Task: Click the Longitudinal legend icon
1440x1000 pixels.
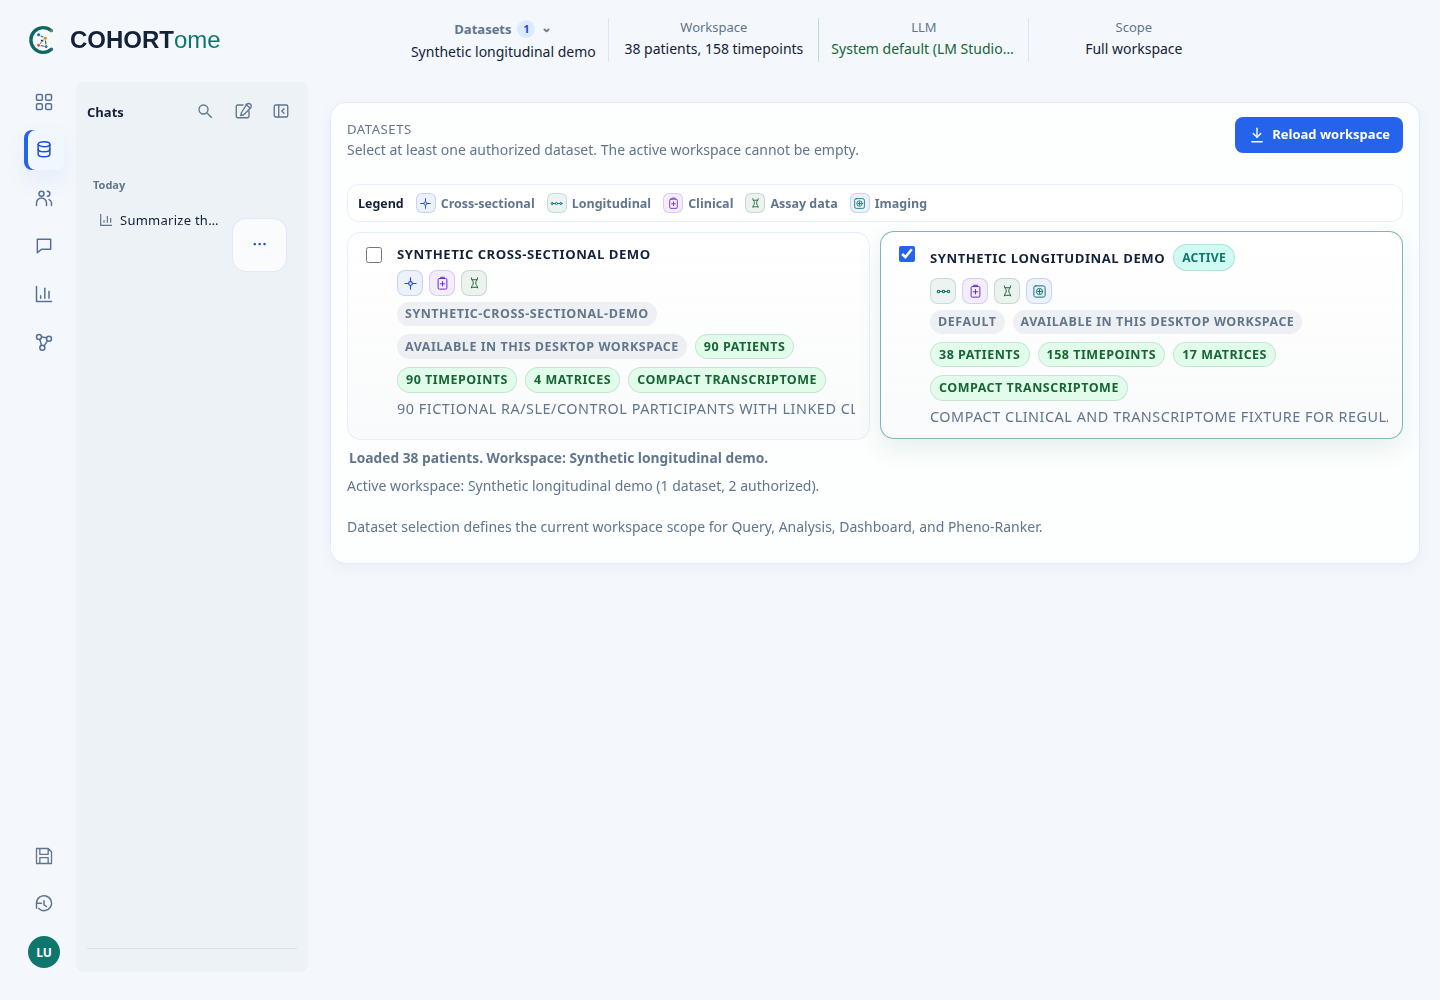Action: coord(557,203)
